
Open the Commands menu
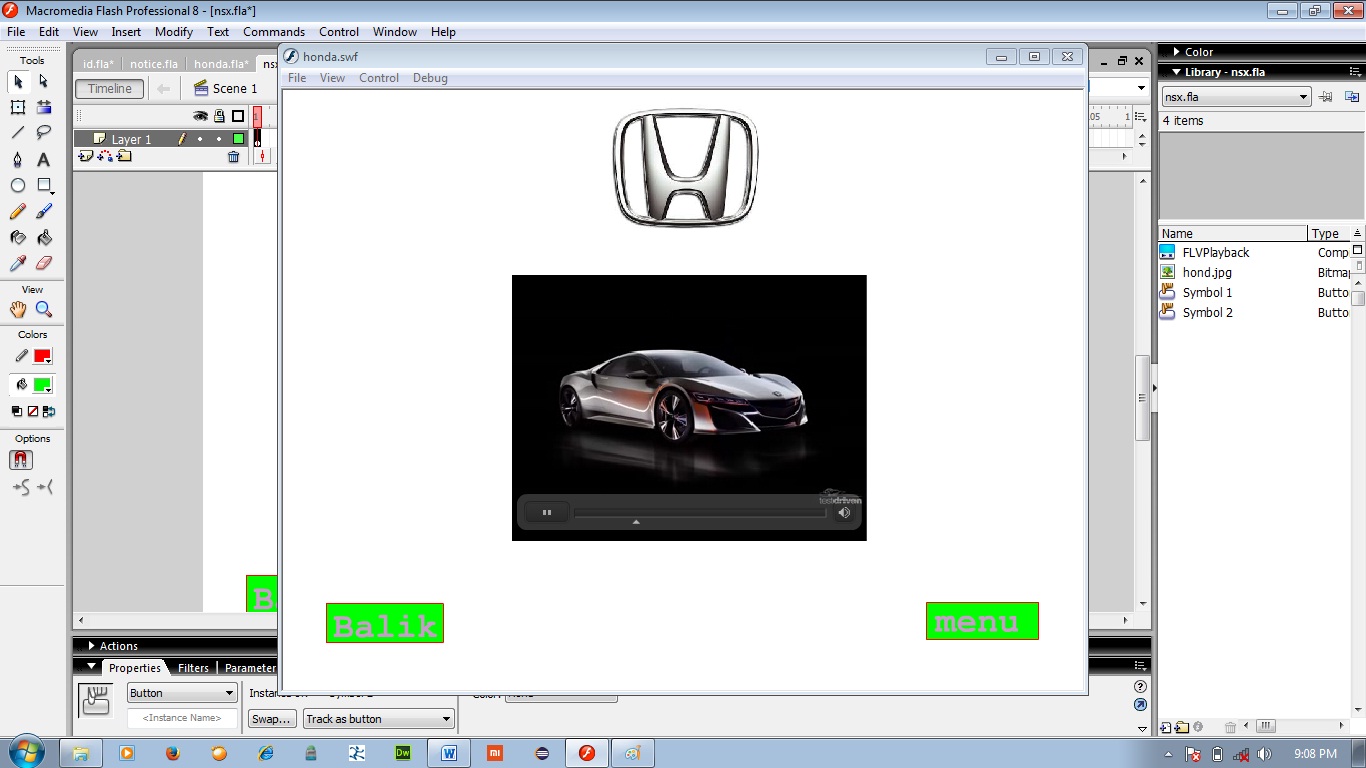273,32
